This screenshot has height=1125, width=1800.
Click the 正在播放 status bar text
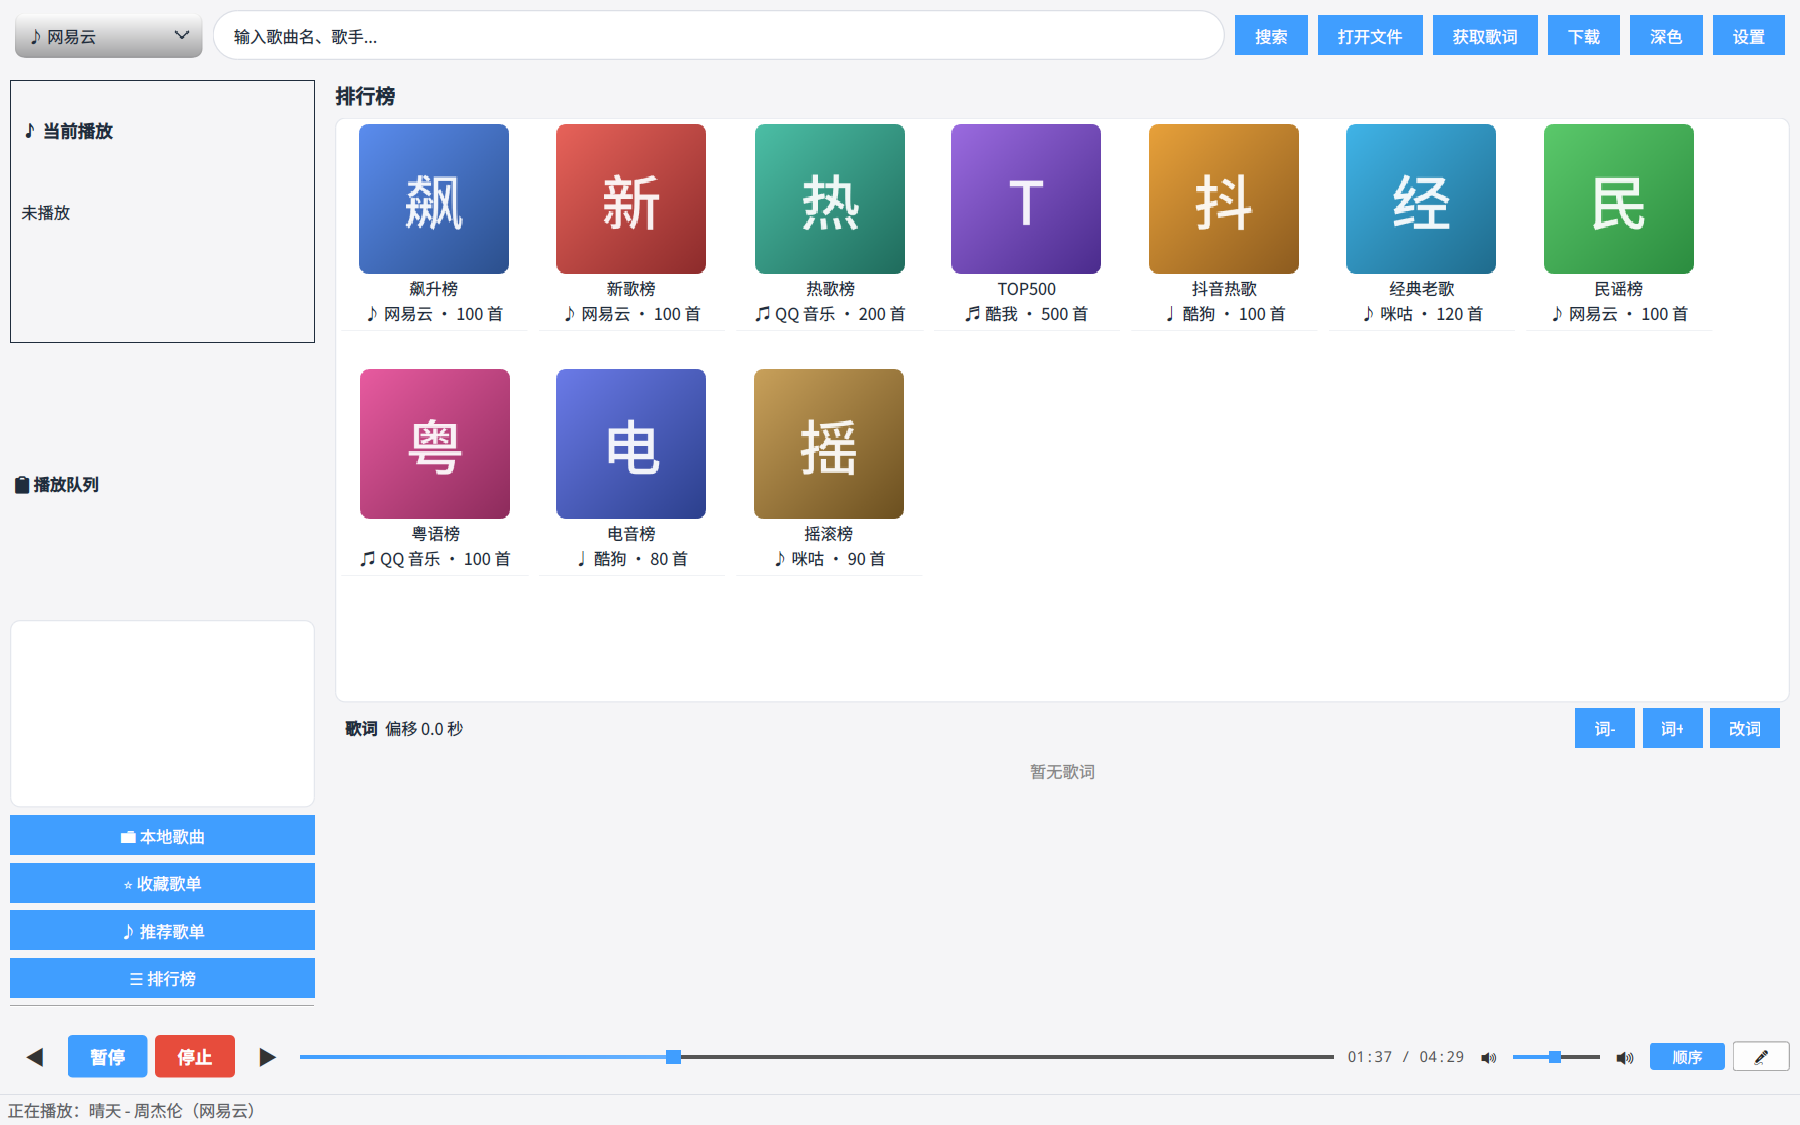[131, 1111]
